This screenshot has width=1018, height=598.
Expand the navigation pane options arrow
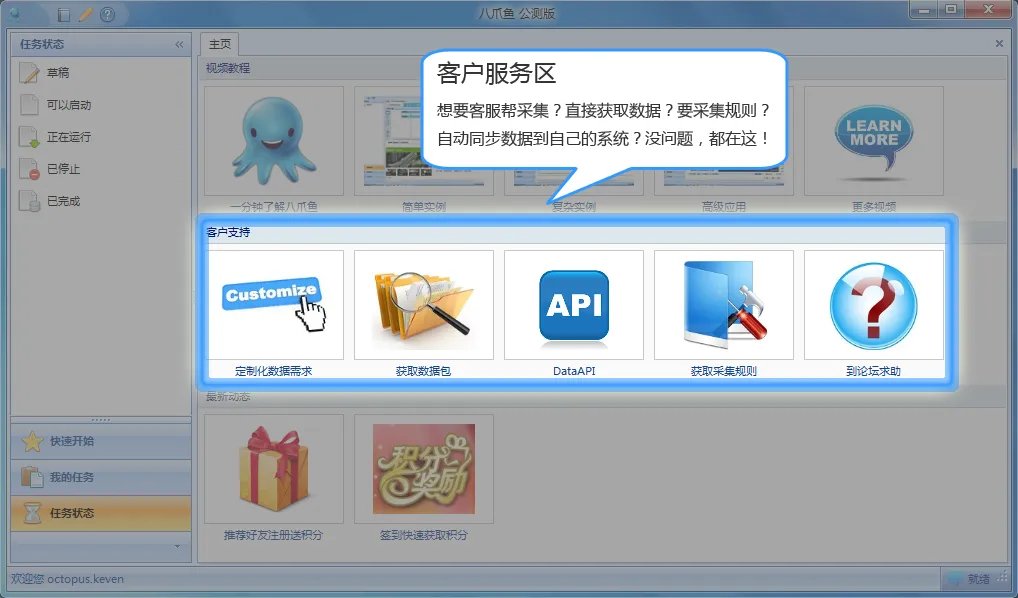(x=177, y=546)
